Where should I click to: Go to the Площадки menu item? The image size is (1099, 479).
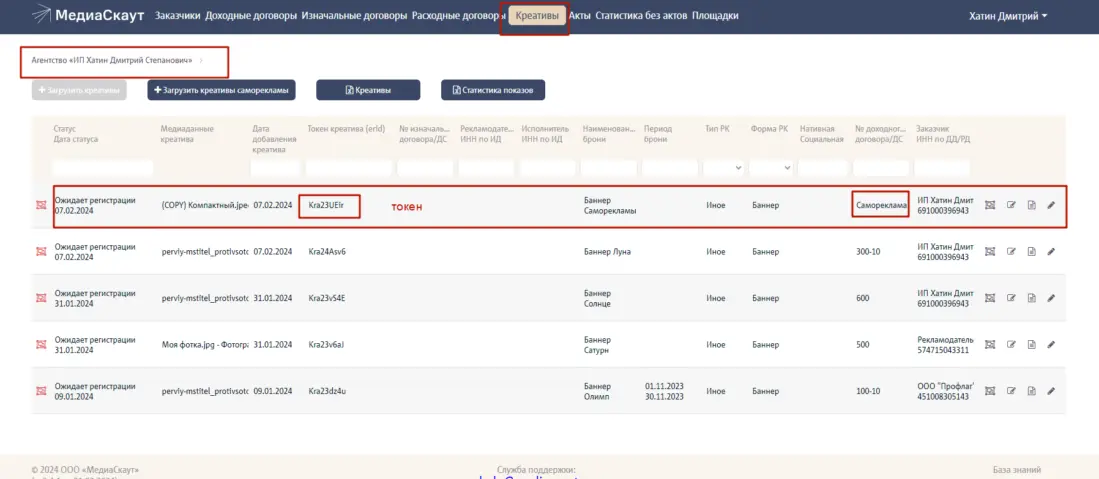pyautogui.click(x=715, y=16)
